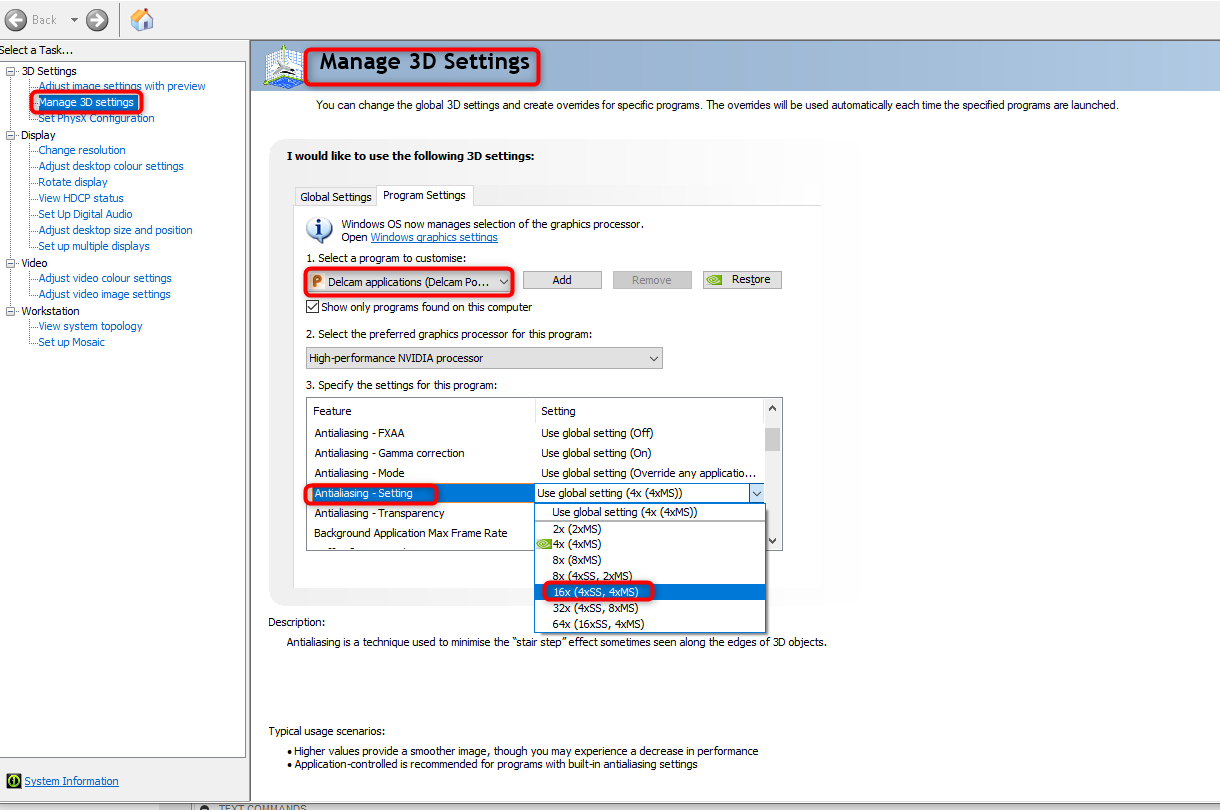Open the Home icon in toolbar
Viewport: 1220px width, 810px height.
(x=143, y=19)
